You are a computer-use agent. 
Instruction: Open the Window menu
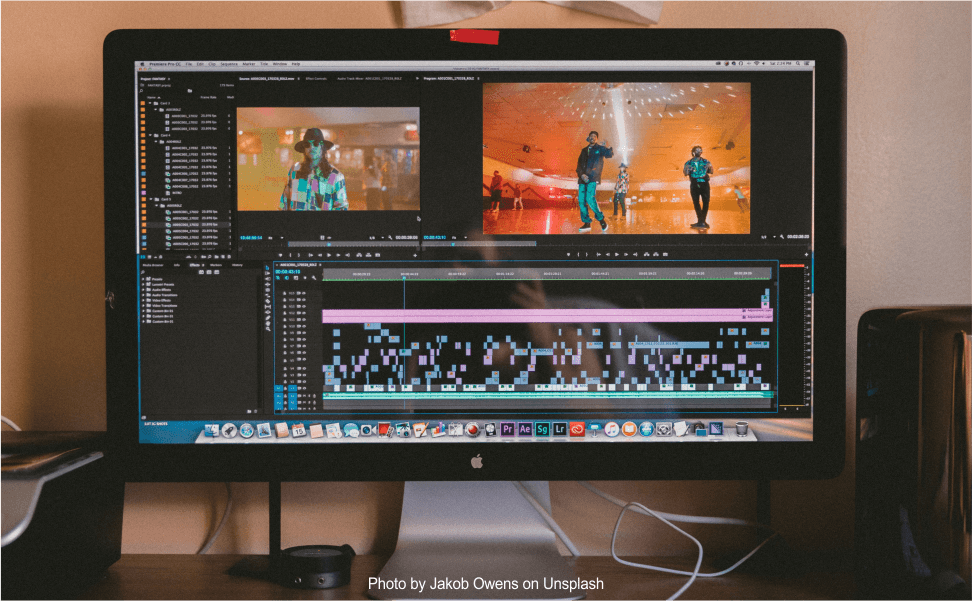[280, 64]
